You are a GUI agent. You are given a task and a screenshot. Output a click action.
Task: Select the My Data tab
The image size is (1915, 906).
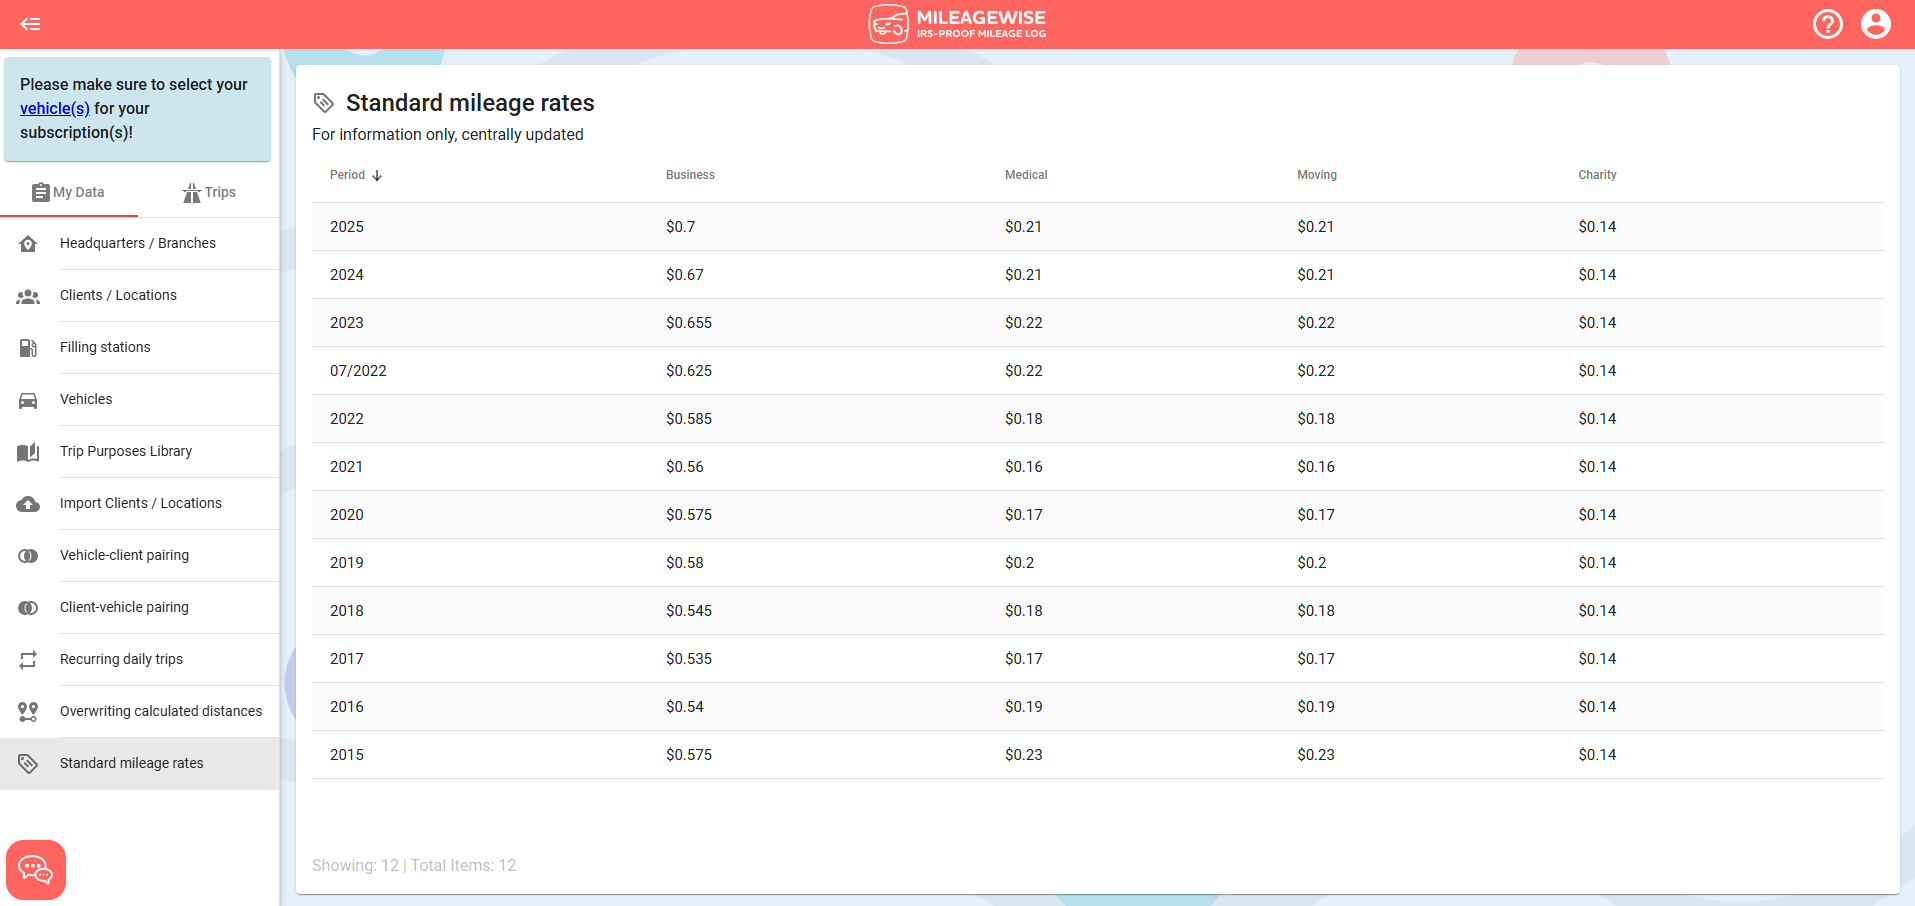point(68,192)
